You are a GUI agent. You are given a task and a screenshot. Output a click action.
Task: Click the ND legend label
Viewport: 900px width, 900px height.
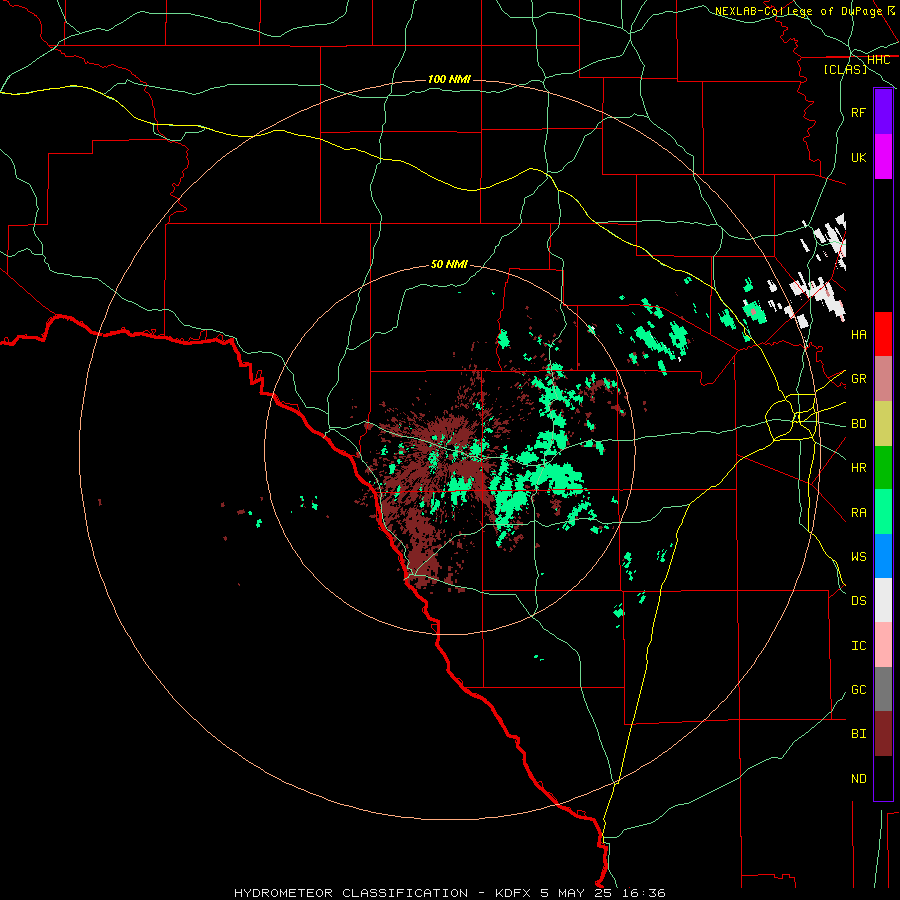click(x=859, y=779)
